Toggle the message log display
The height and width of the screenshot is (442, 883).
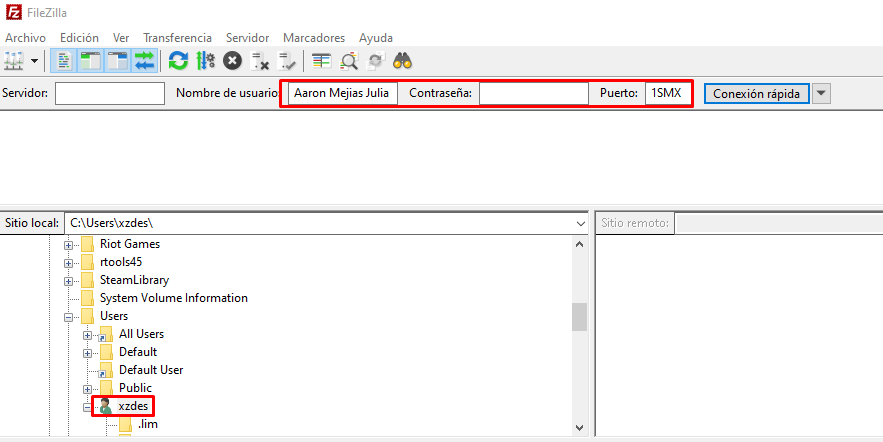[63, 61]
